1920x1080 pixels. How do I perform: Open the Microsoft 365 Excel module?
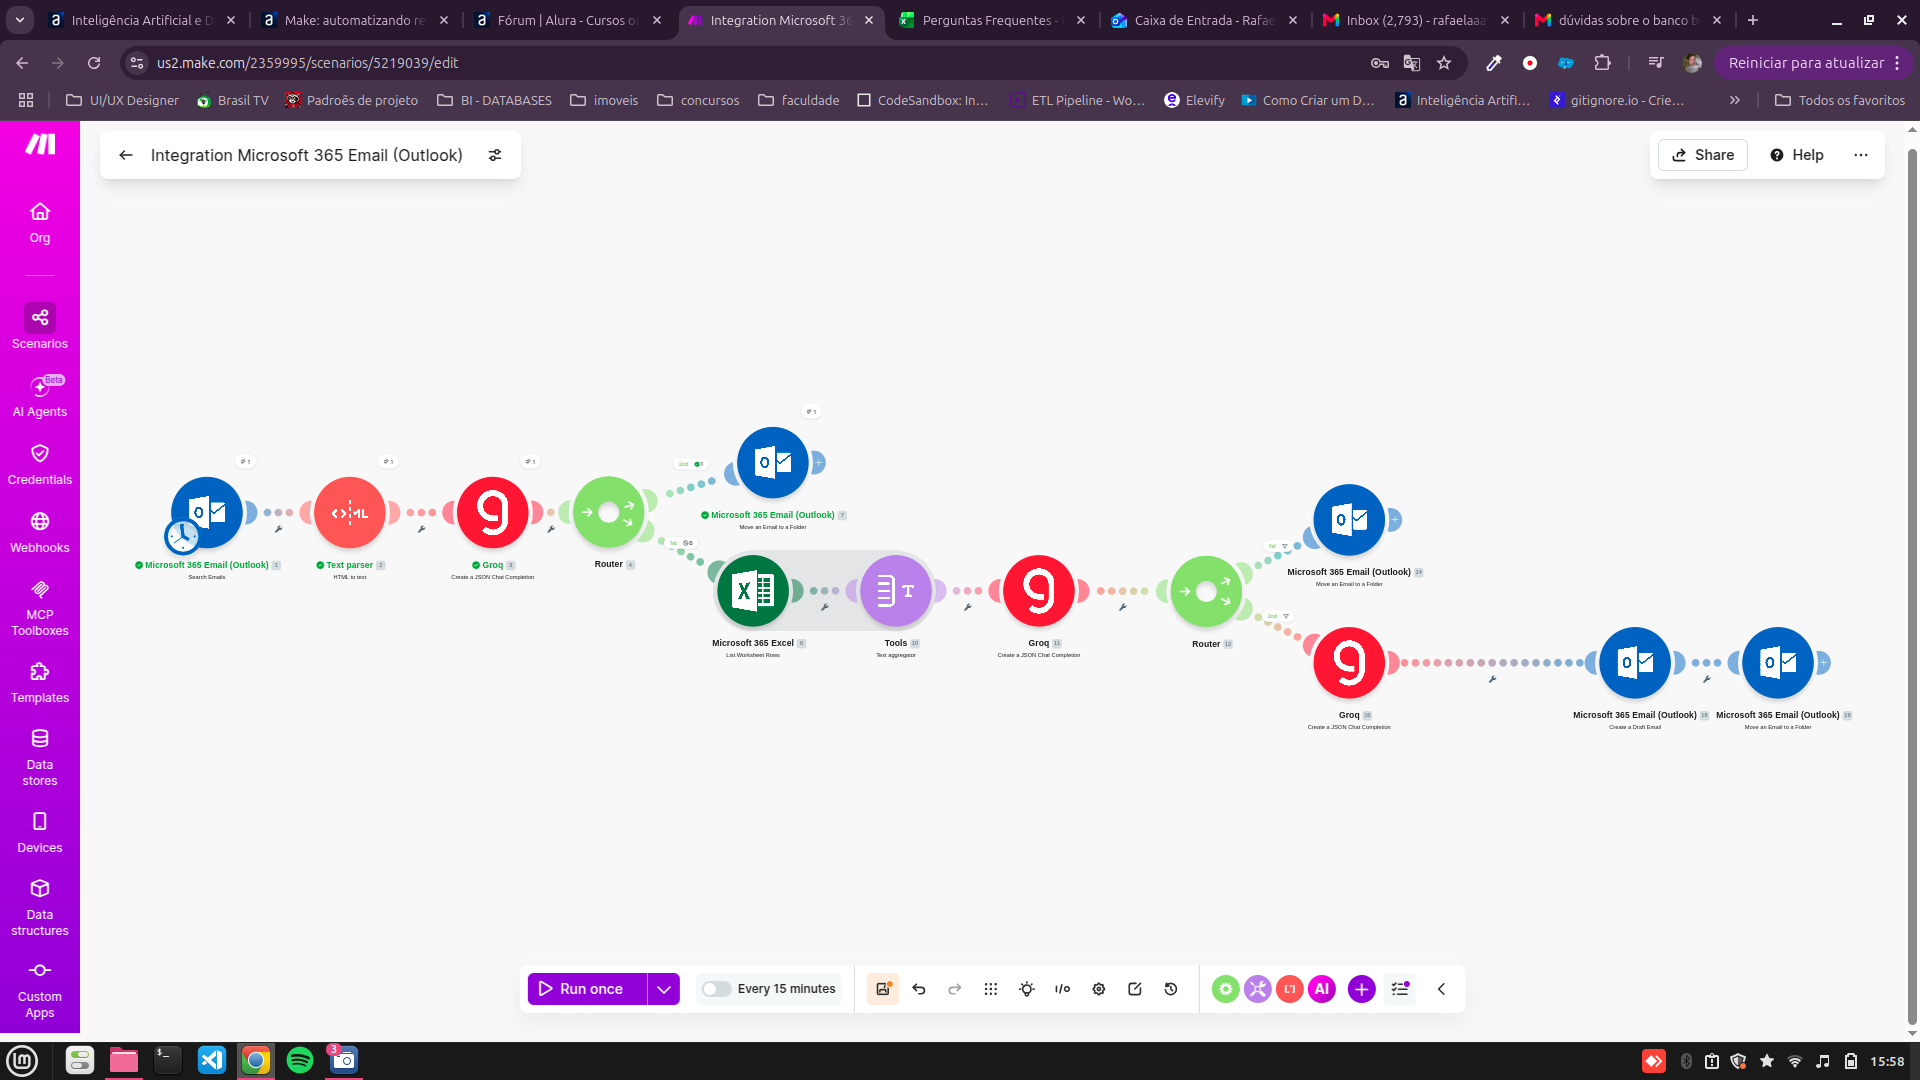click(753, 591)
